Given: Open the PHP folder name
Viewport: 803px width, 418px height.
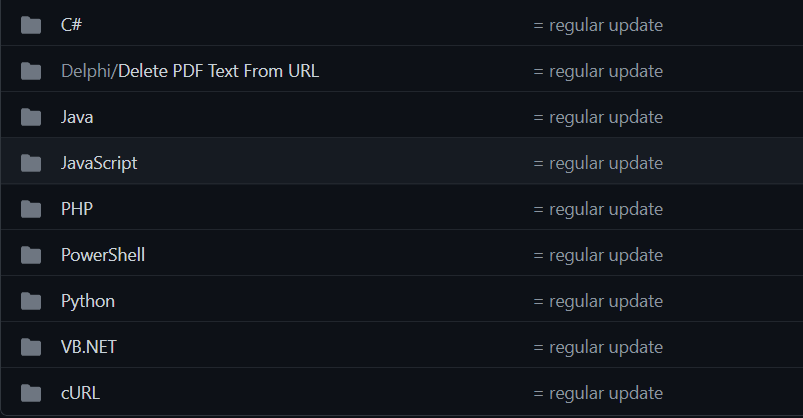Looking at the screenshot, I should click(77, 209).
